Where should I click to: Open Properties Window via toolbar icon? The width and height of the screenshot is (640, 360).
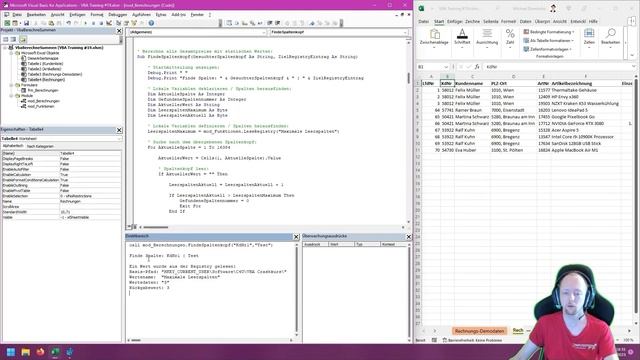(126, 23)
